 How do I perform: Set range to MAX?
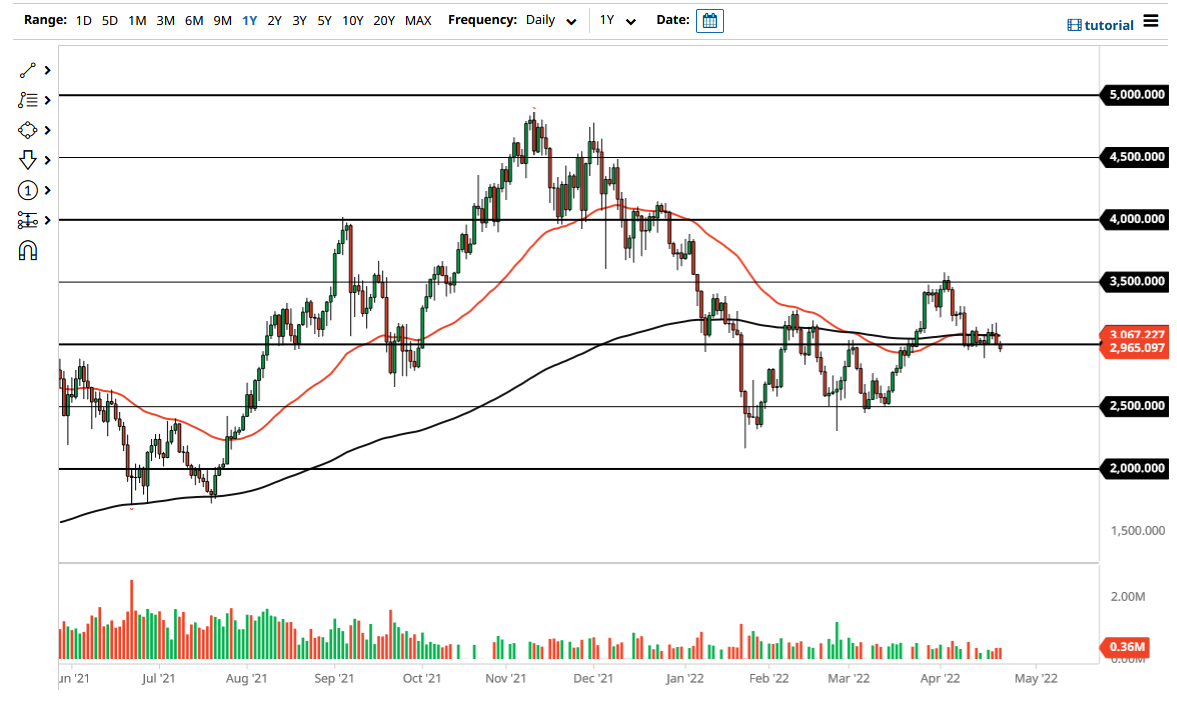click(x=418, y=21)
